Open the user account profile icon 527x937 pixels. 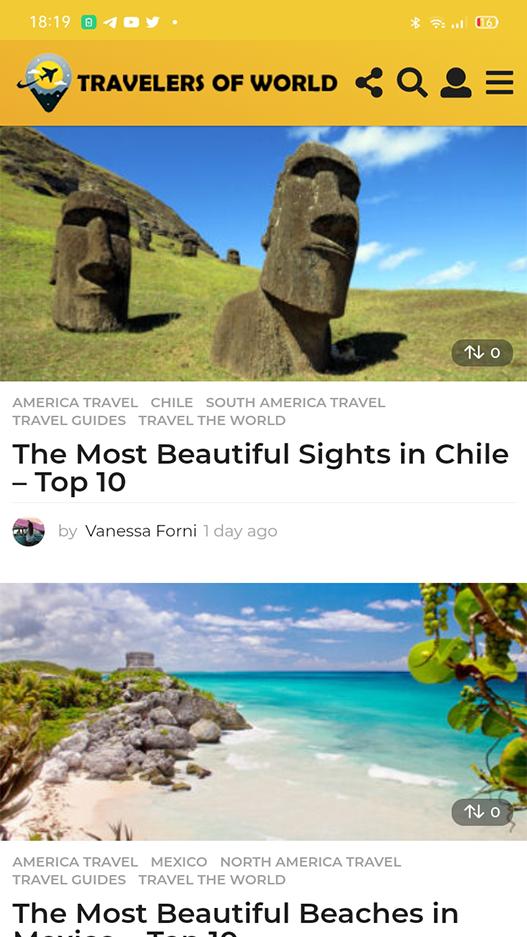click(456, 82)
